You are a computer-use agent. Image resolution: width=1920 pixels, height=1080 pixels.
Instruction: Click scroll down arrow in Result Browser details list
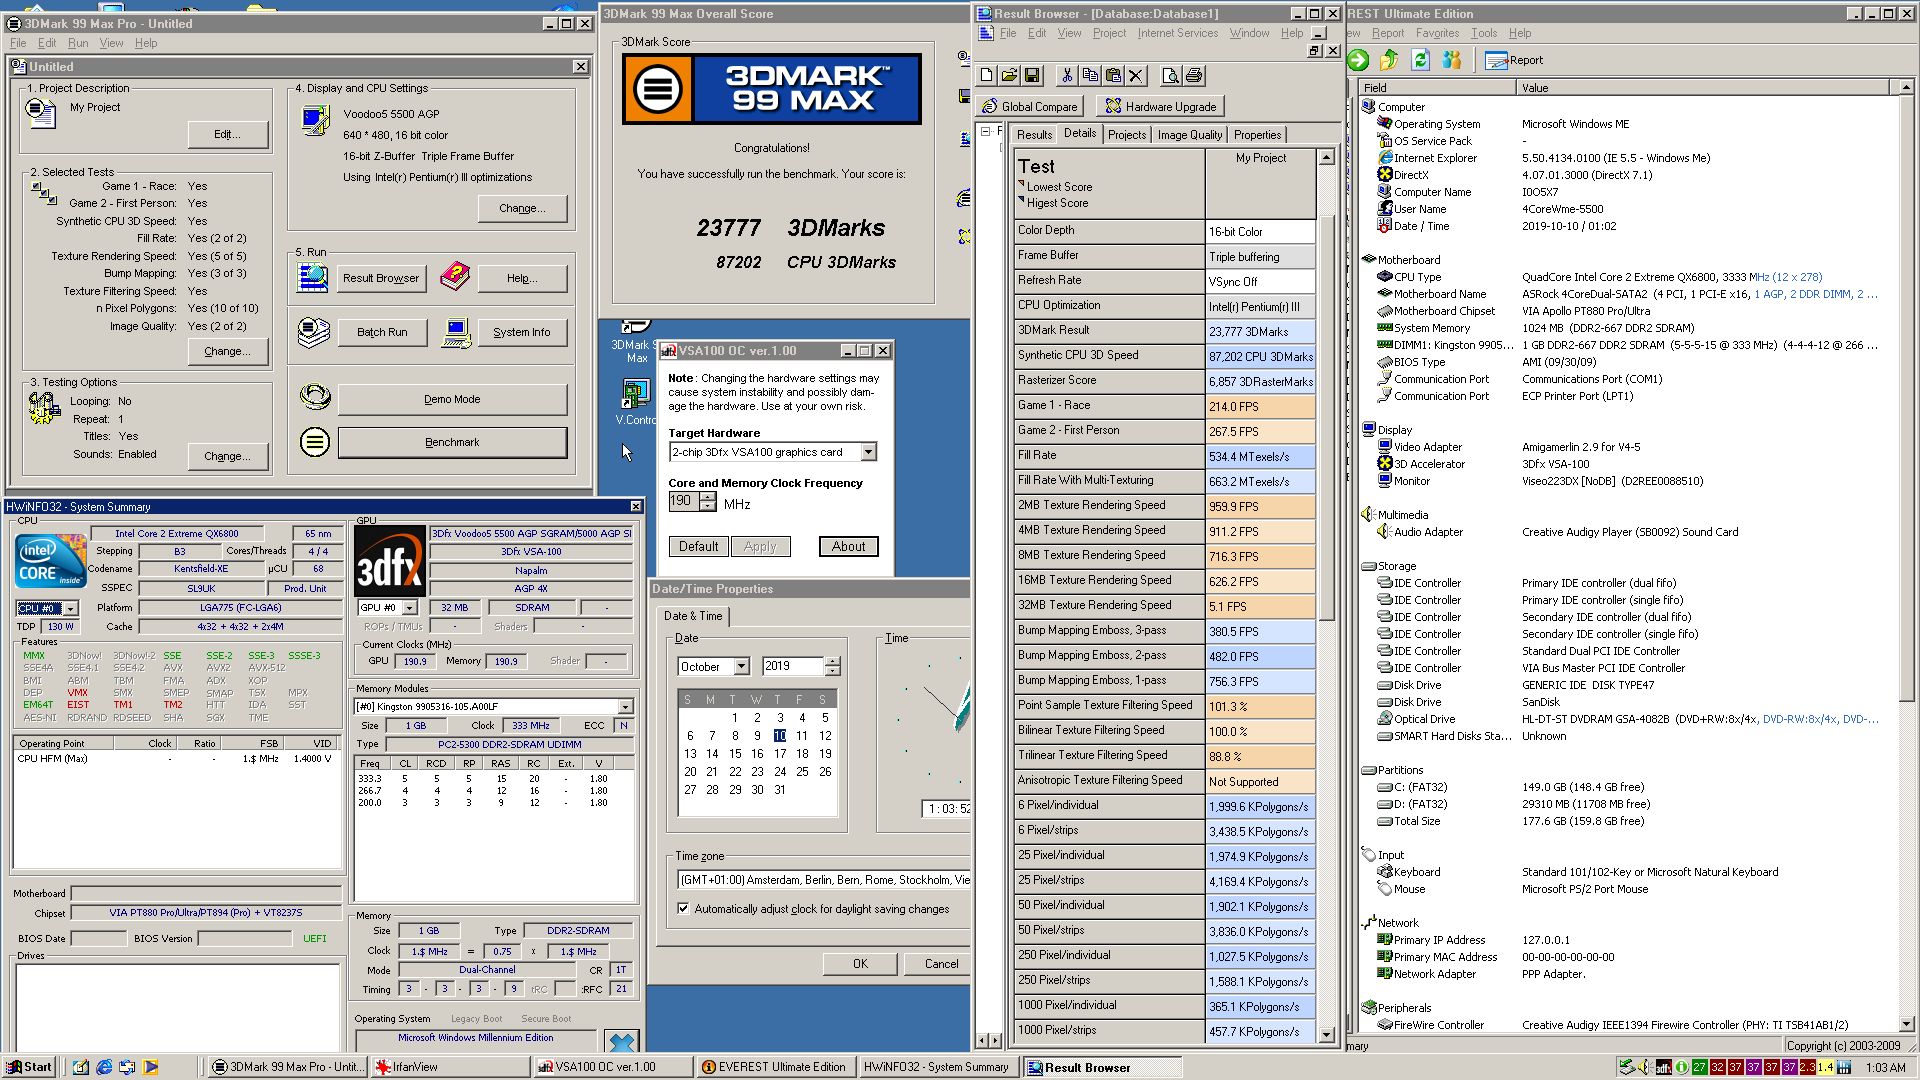coord(1326,1035)
